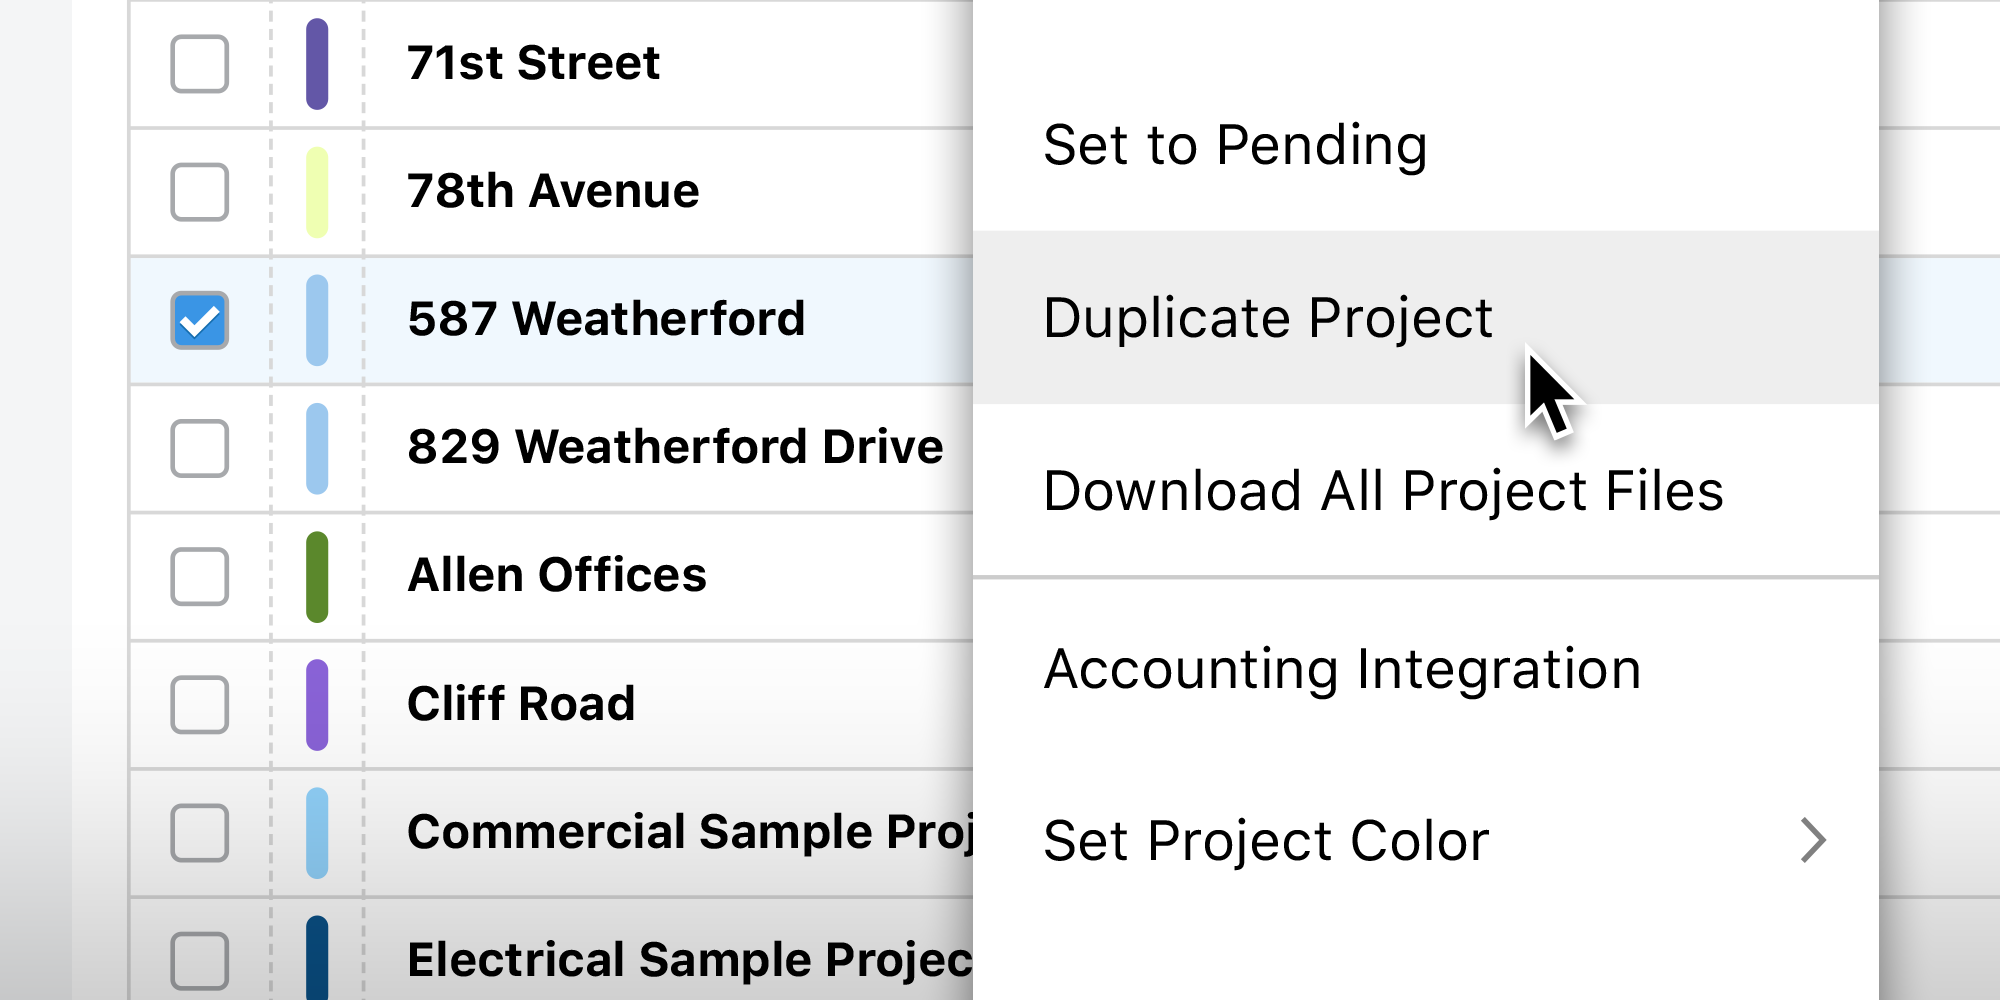Select the Allen Offices checkbox
This screenshot has height=1000, width=2000.
[x=199, y=575]
